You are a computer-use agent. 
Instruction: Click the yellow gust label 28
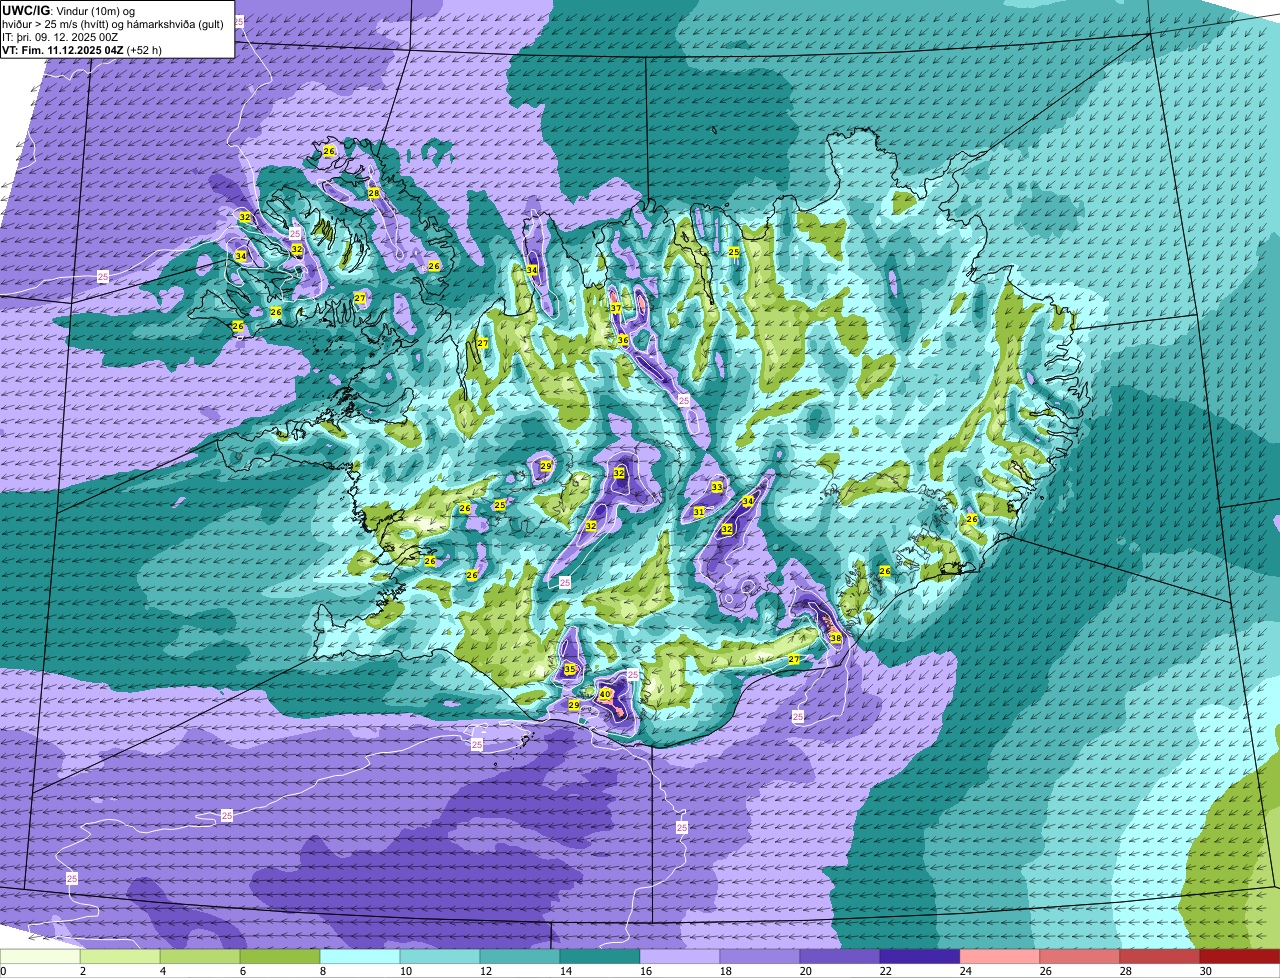pos(374,193)
